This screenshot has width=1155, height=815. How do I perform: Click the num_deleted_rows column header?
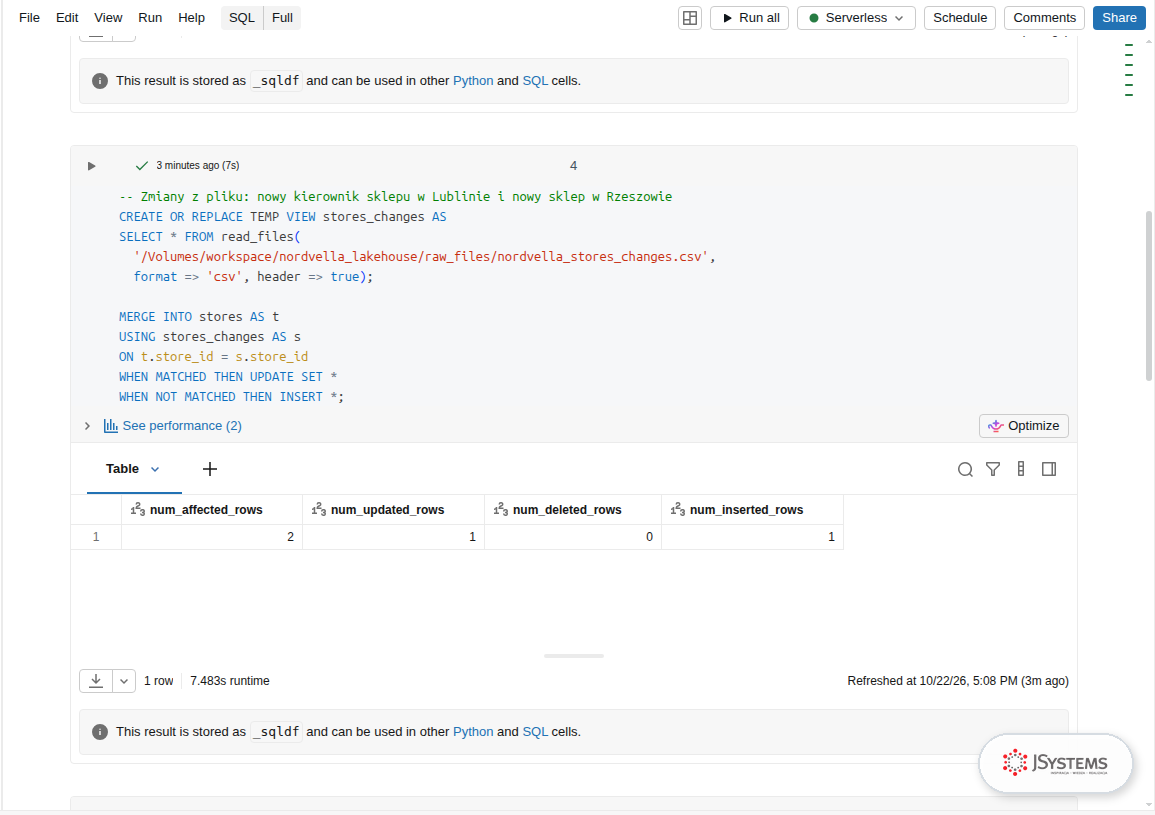click(573, 510)
